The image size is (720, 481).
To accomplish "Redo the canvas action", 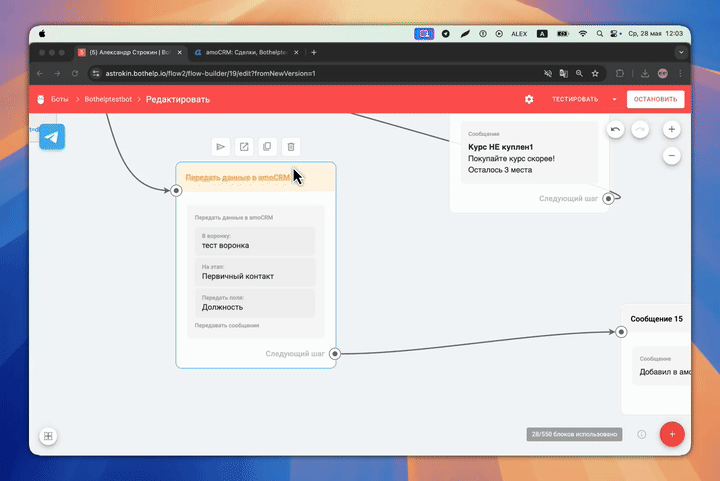I will point(640,129).
